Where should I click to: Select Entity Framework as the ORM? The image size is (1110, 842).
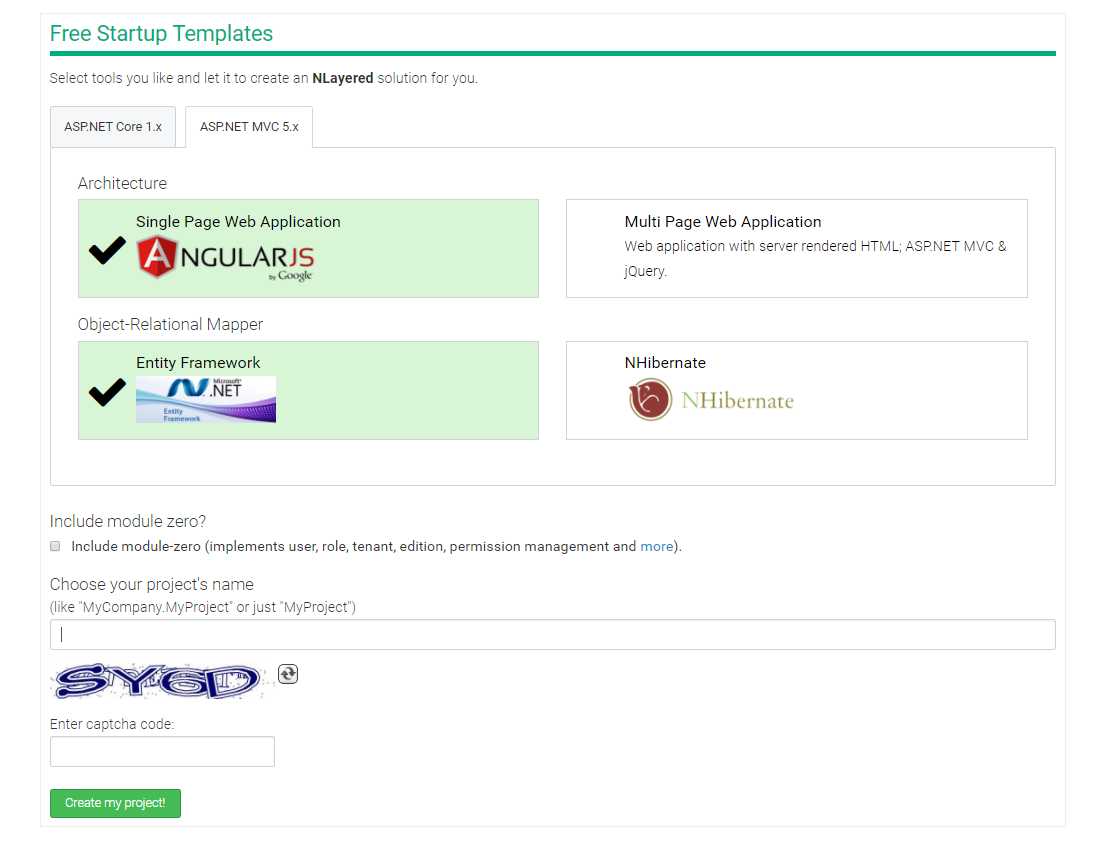pos(308,390)
